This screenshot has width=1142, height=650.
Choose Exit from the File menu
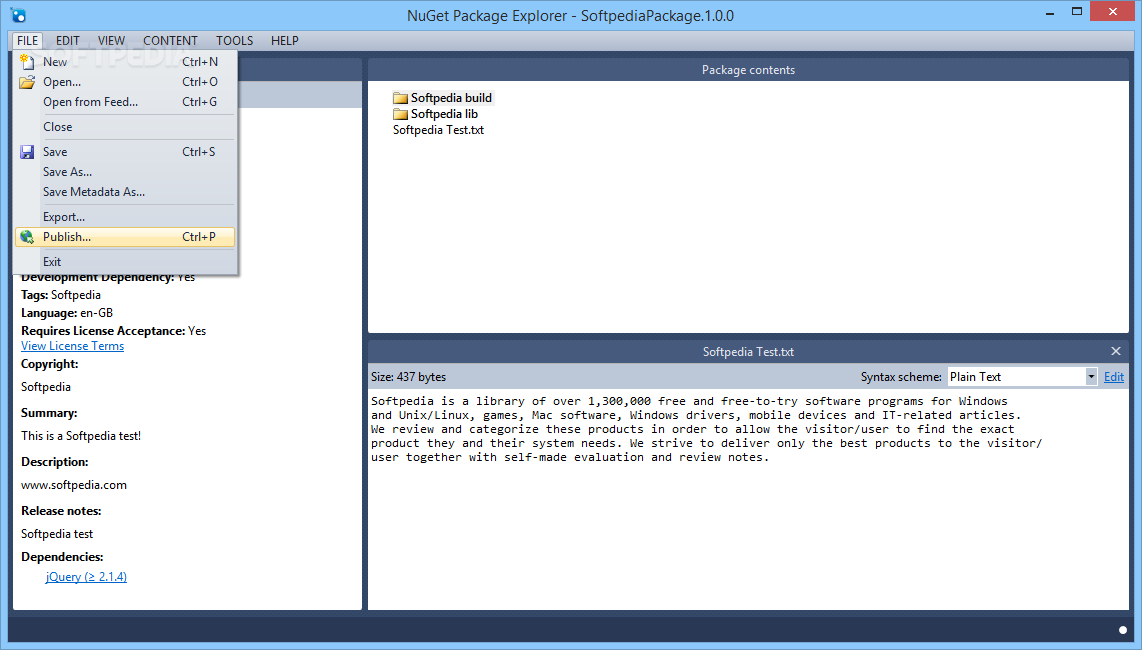125,262
